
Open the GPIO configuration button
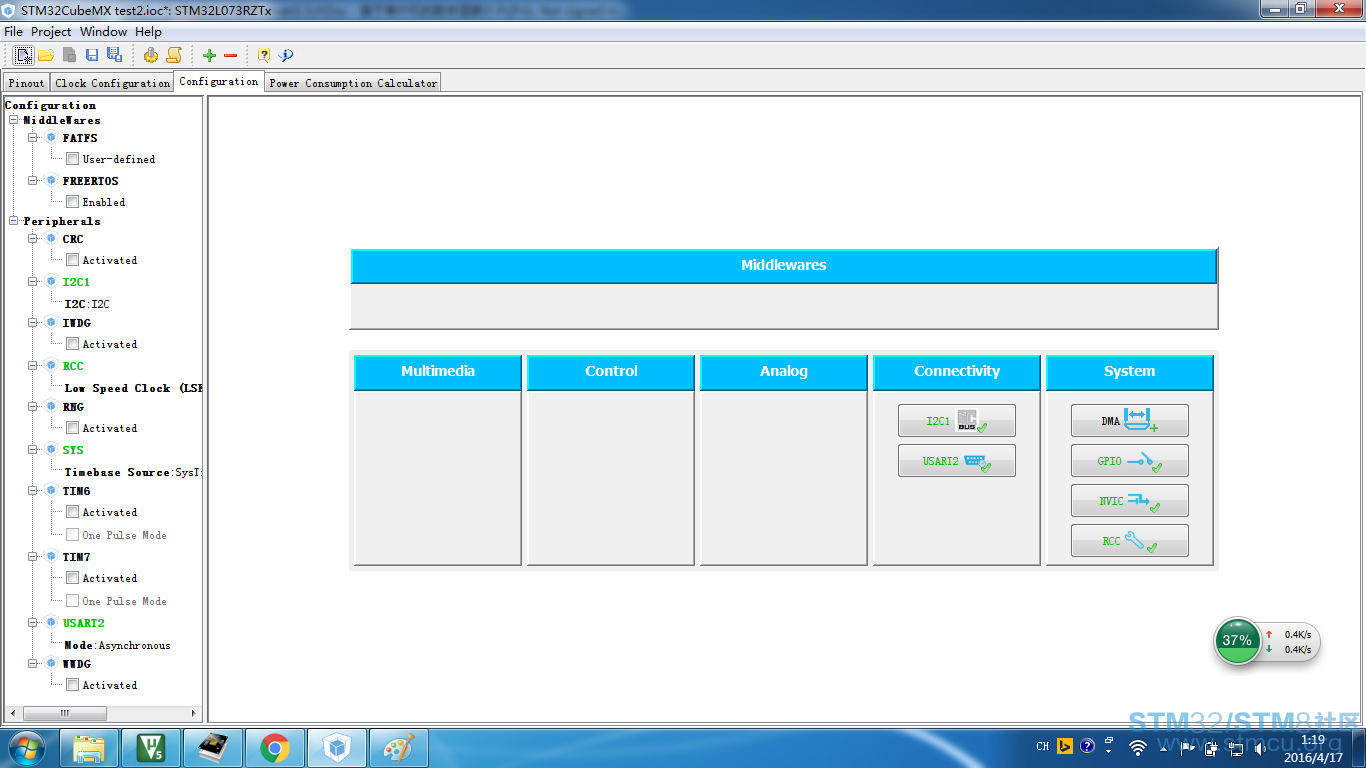pos(1130,461)
